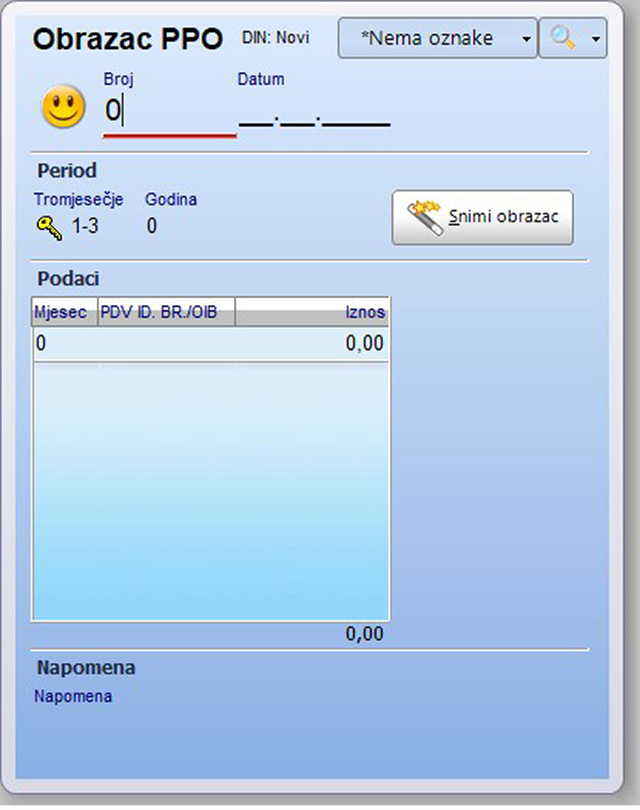This screenshot has height=810, width=640.
Task: Click the total 0,00 below the table
Action: click(x=364, y=634)
